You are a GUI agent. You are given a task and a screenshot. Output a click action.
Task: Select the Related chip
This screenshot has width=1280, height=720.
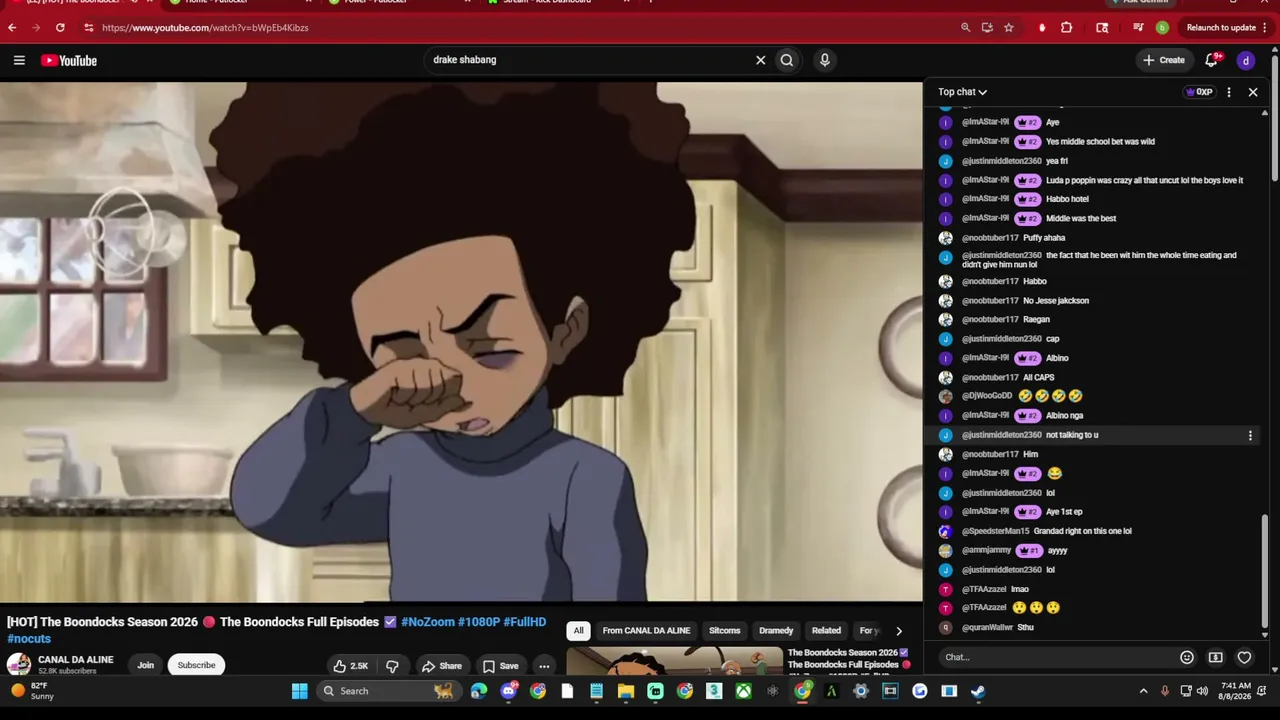coord(826,631)
